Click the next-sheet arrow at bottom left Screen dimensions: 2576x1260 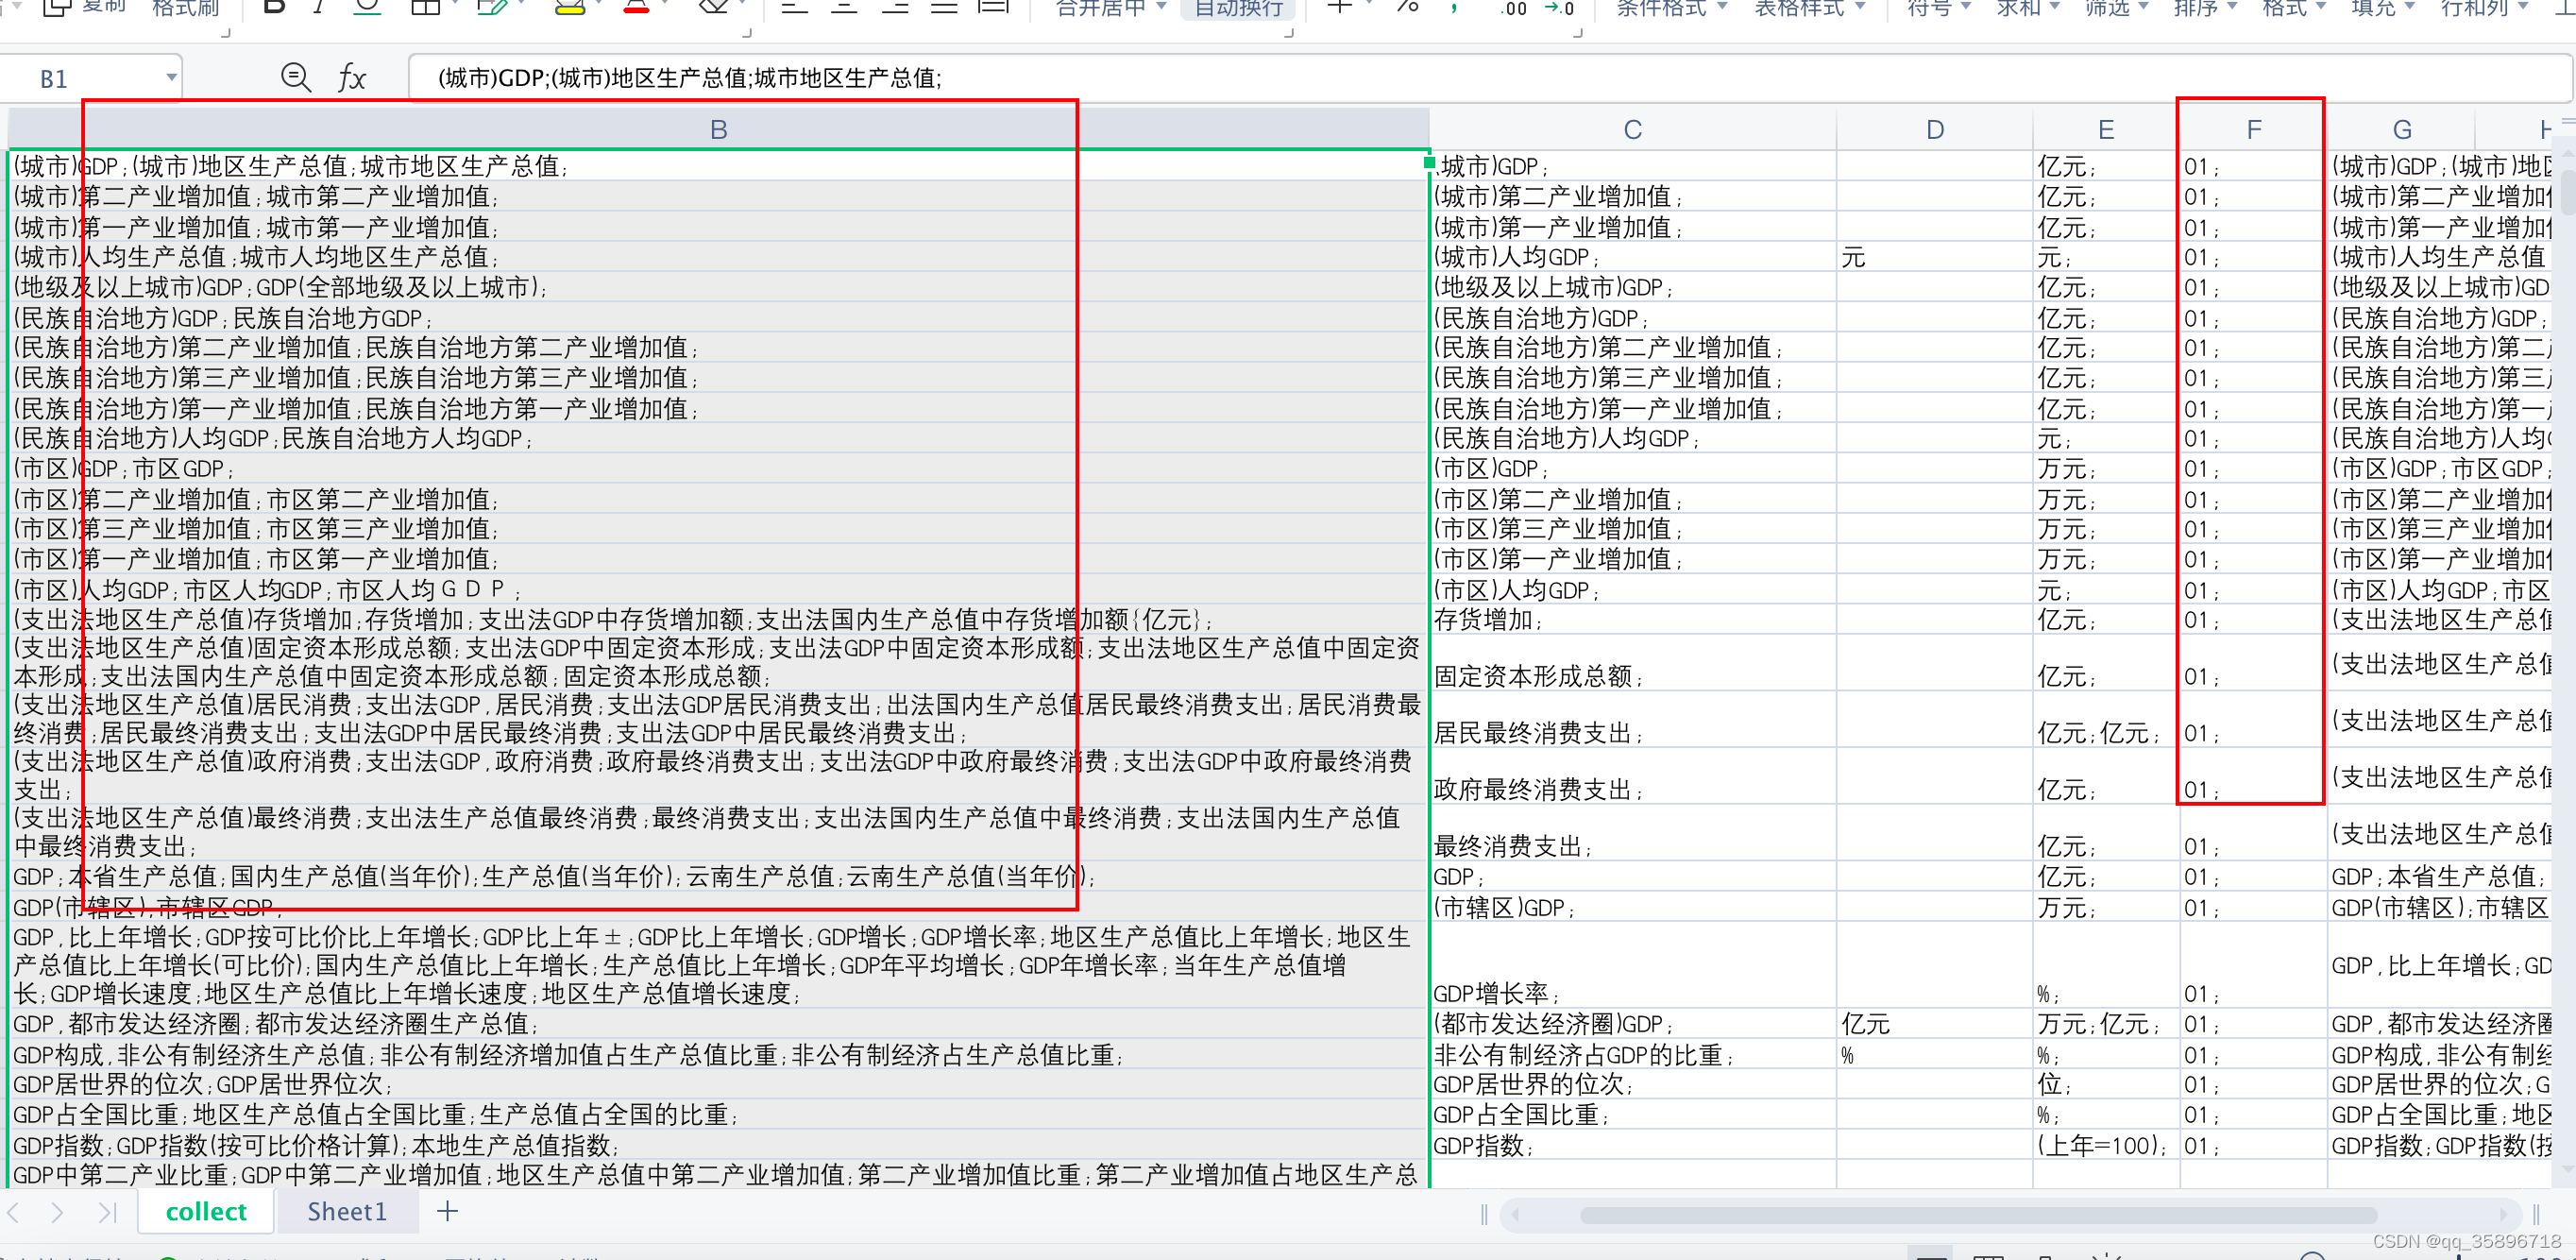click(x=57, y=1212)
